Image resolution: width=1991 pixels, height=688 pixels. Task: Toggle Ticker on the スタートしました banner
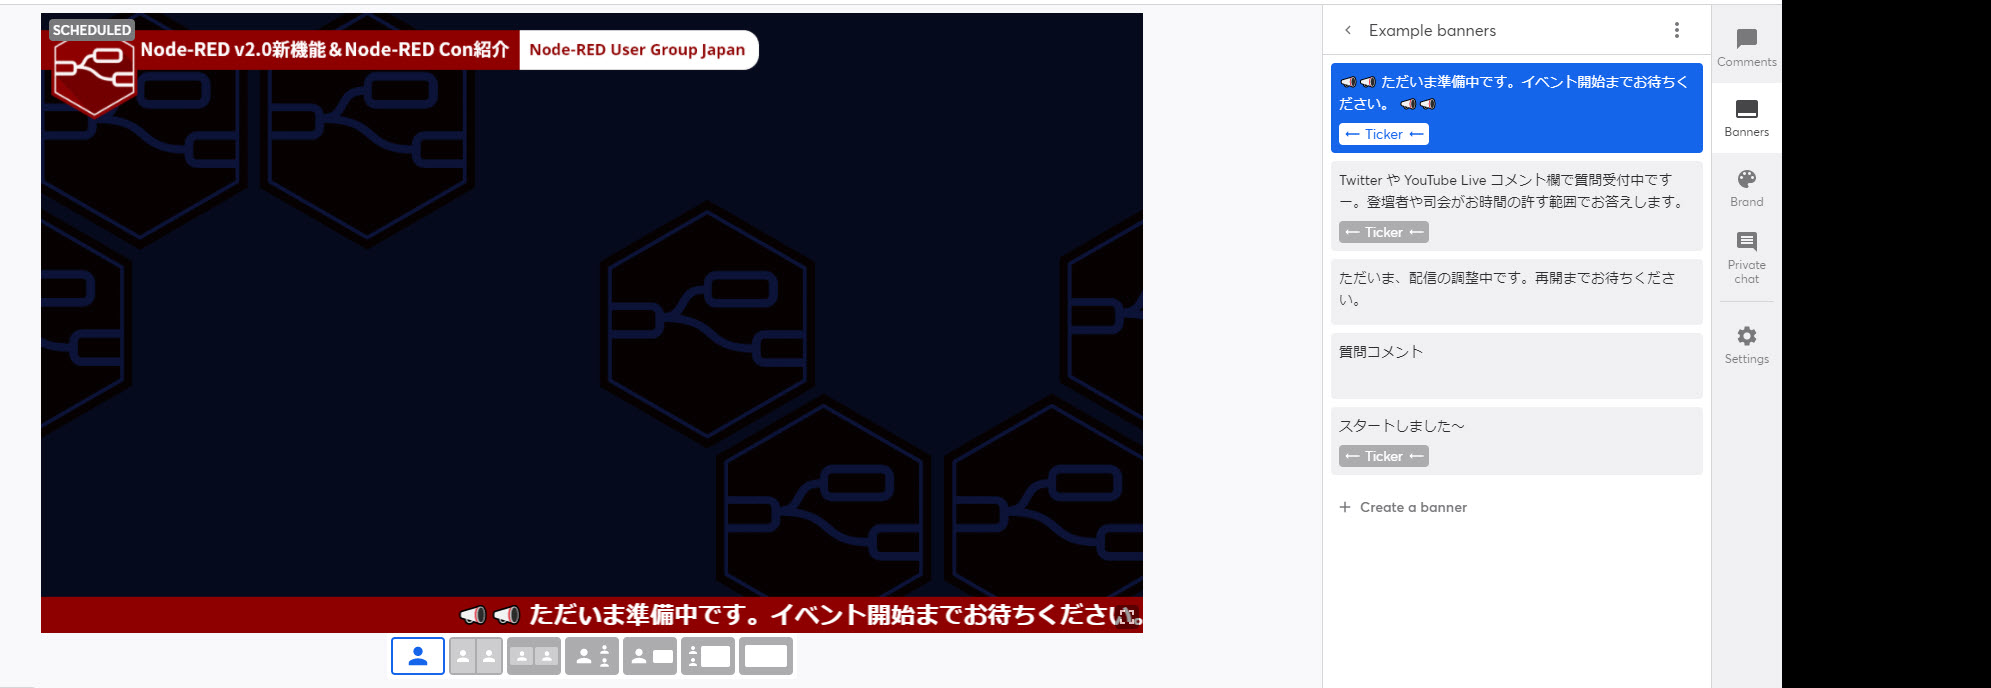coord(1383,456)
